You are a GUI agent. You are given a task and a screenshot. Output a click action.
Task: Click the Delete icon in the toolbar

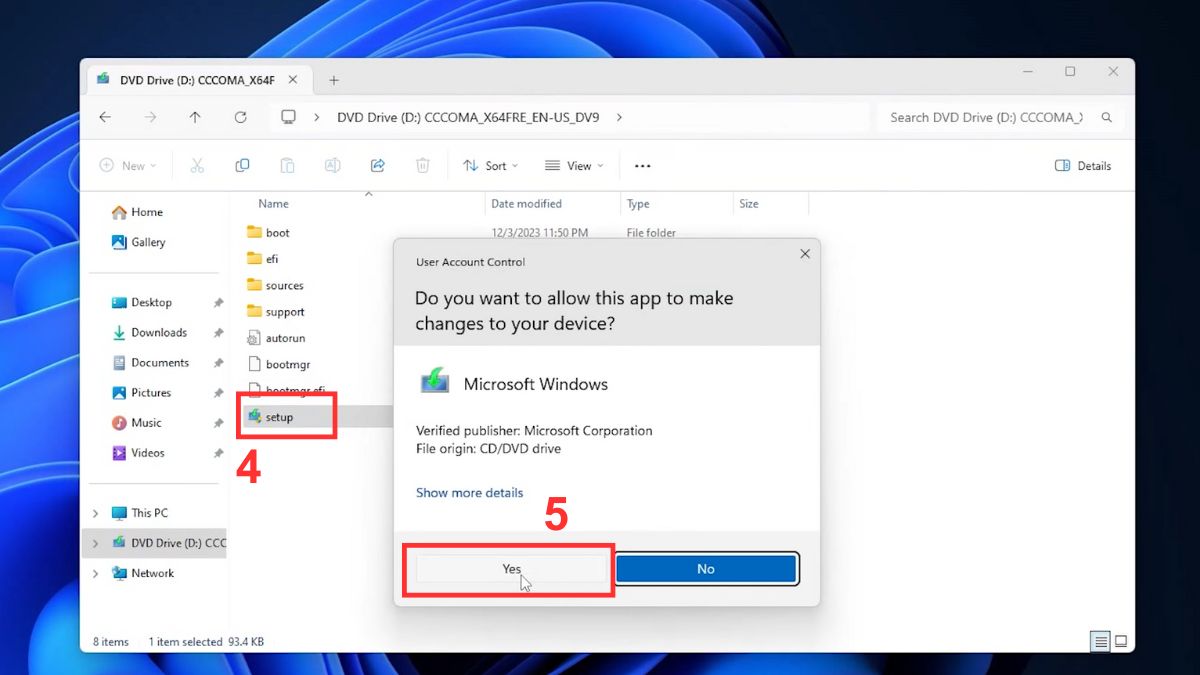[422, 165]
